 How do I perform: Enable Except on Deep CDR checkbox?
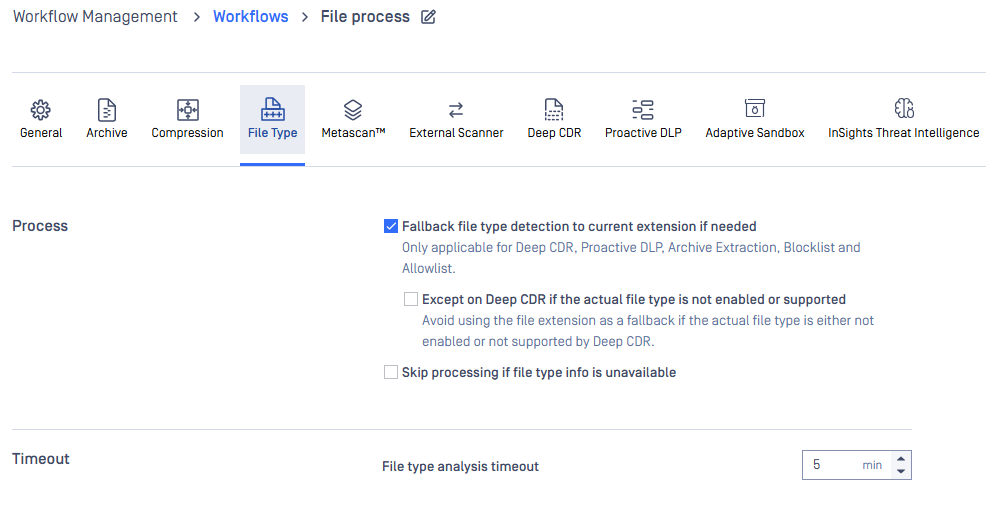coord(411,299)
